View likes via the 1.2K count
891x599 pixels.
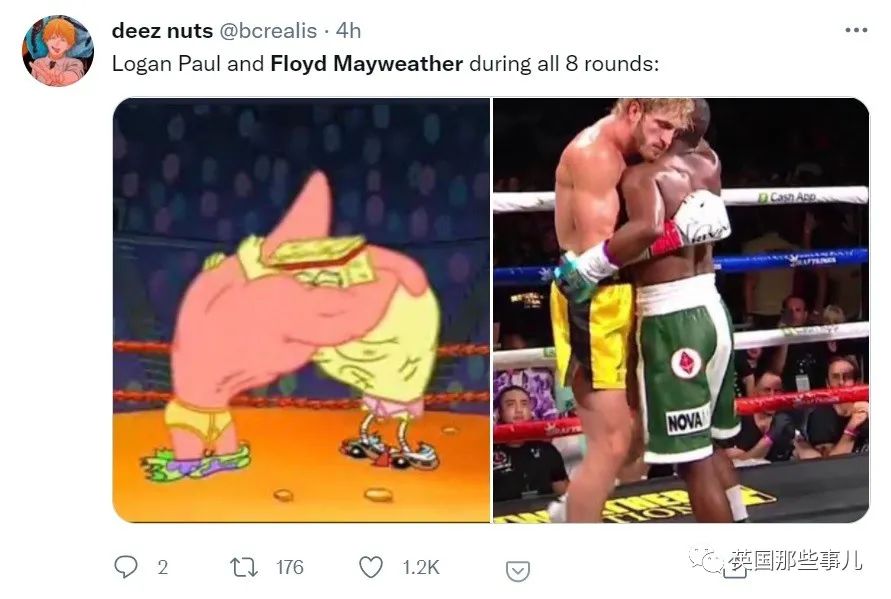pos(421,567)
